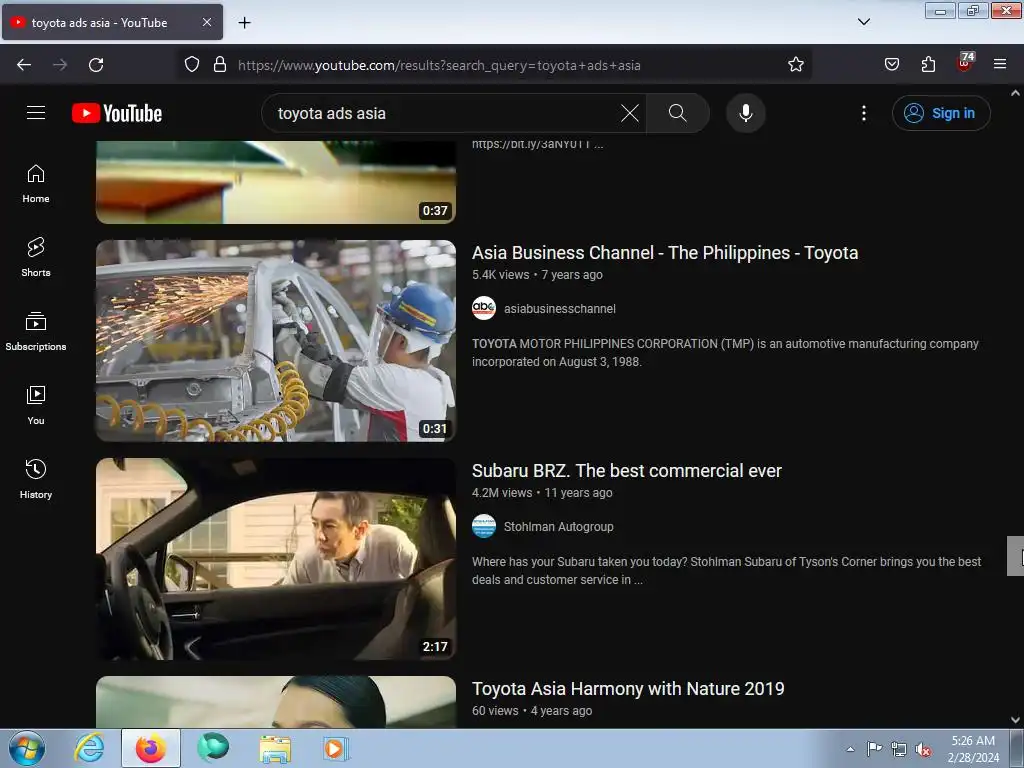
Task: Go back with browser back arrow
Action: pos(24,65)
